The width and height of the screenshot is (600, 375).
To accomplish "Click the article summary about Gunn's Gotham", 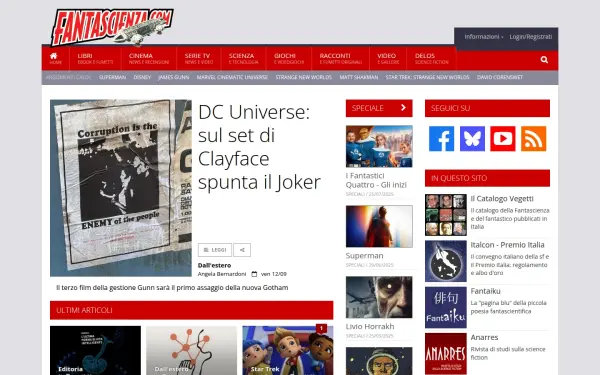I will 172,288.
